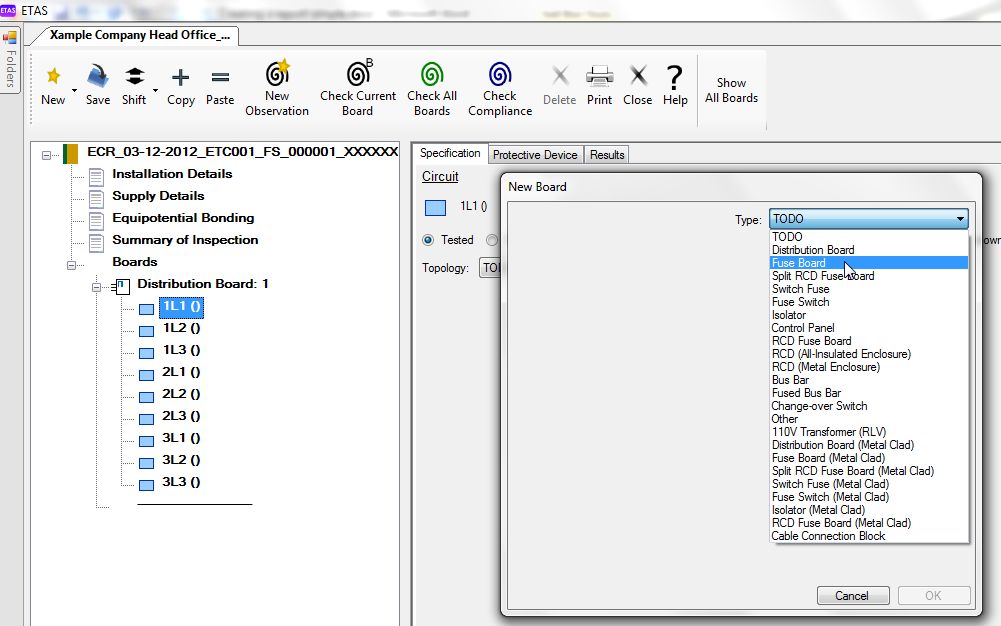Image resolution: width=1001 pixels, height=626 pixels.
Task: Open the Results tab
Action: pos(607,154)
